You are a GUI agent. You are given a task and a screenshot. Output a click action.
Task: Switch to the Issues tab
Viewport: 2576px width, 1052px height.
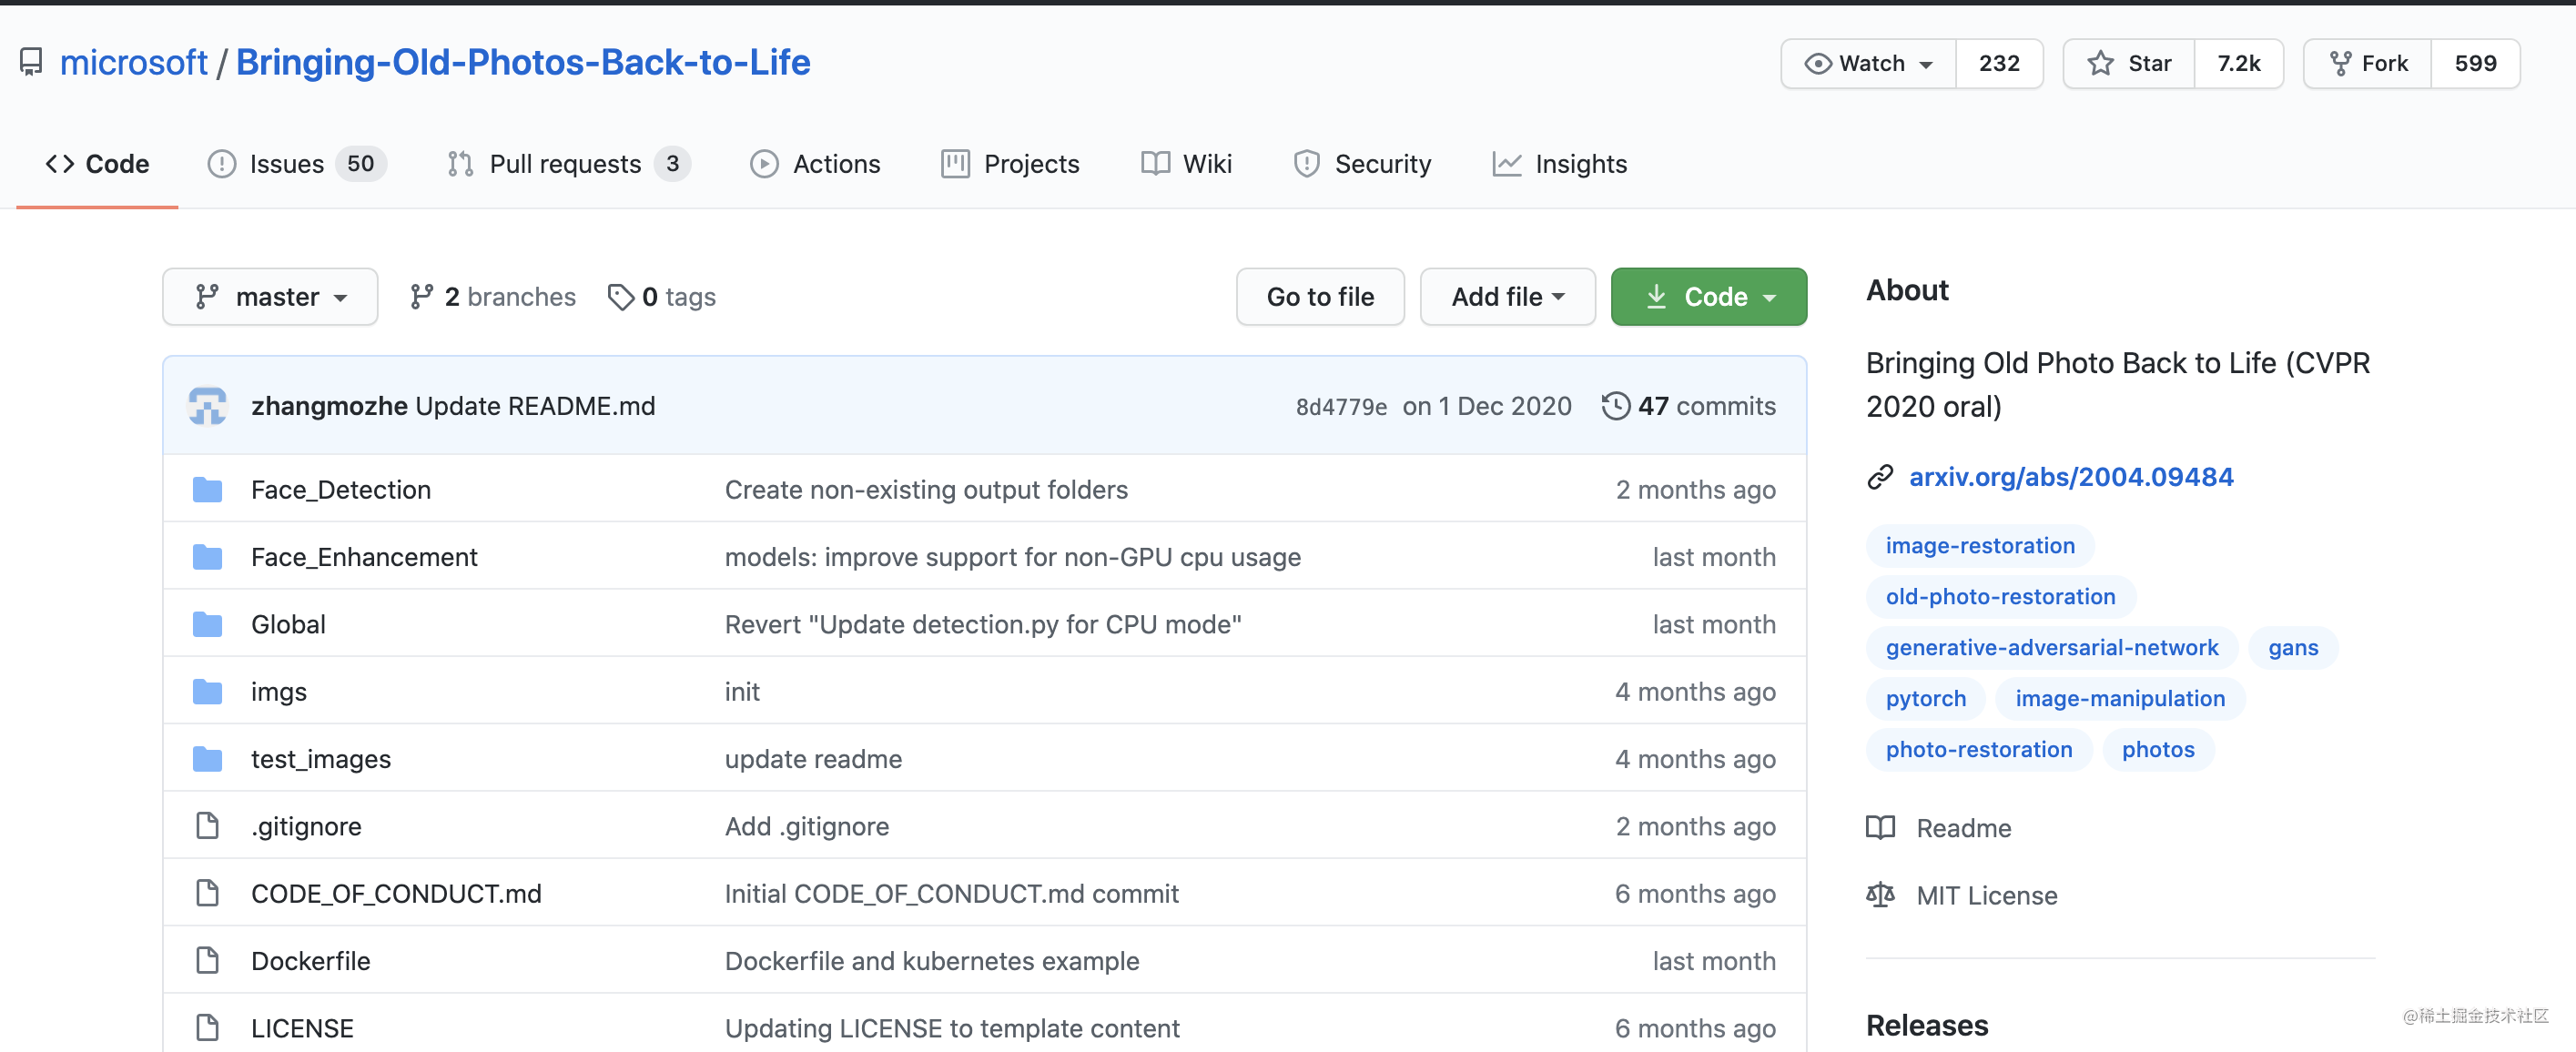296,164
